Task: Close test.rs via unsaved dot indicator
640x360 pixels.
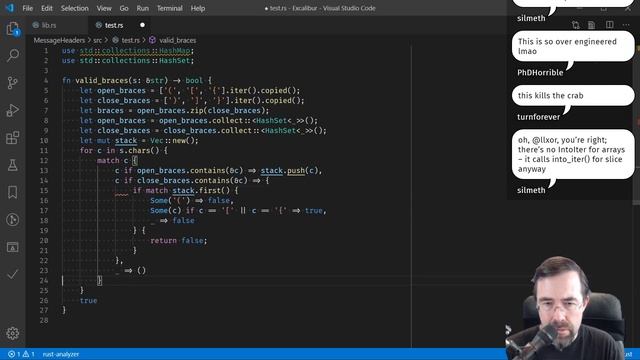Action: [x=142, y=25]
